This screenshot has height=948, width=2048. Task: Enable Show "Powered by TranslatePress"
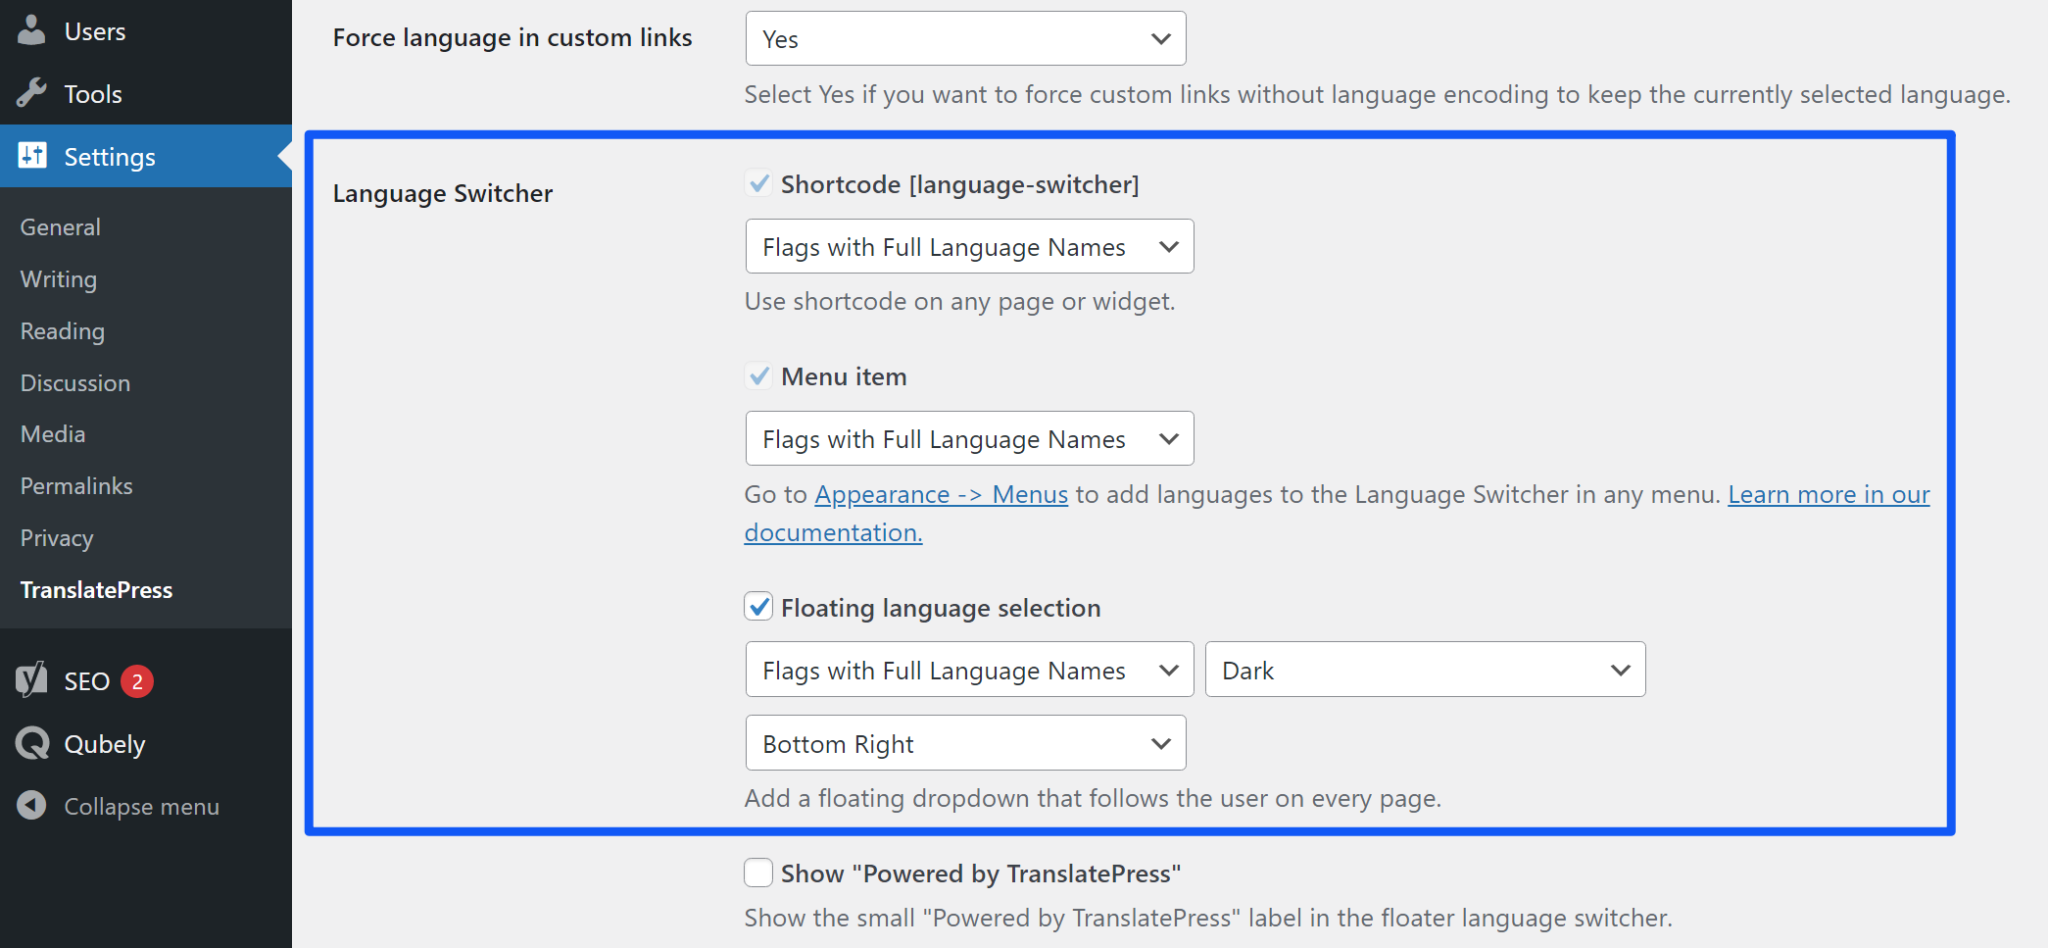(x=758, y=873)
